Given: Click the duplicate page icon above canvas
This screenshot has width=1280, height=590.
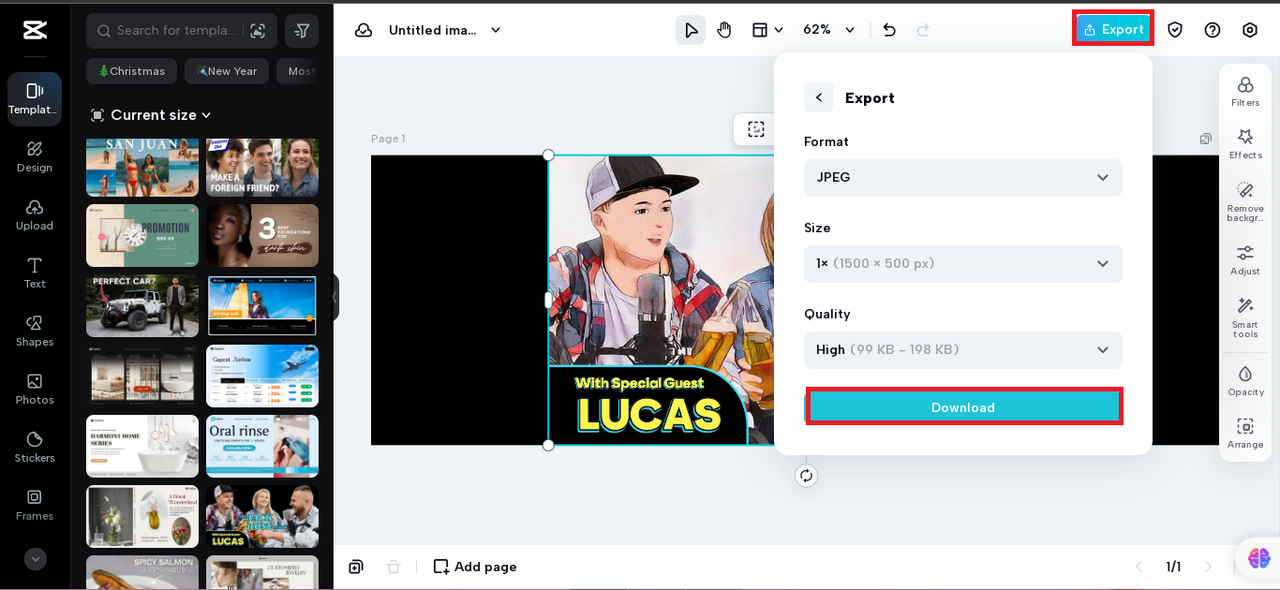Looking at the screenshot, I should (x=1205, y=139).
